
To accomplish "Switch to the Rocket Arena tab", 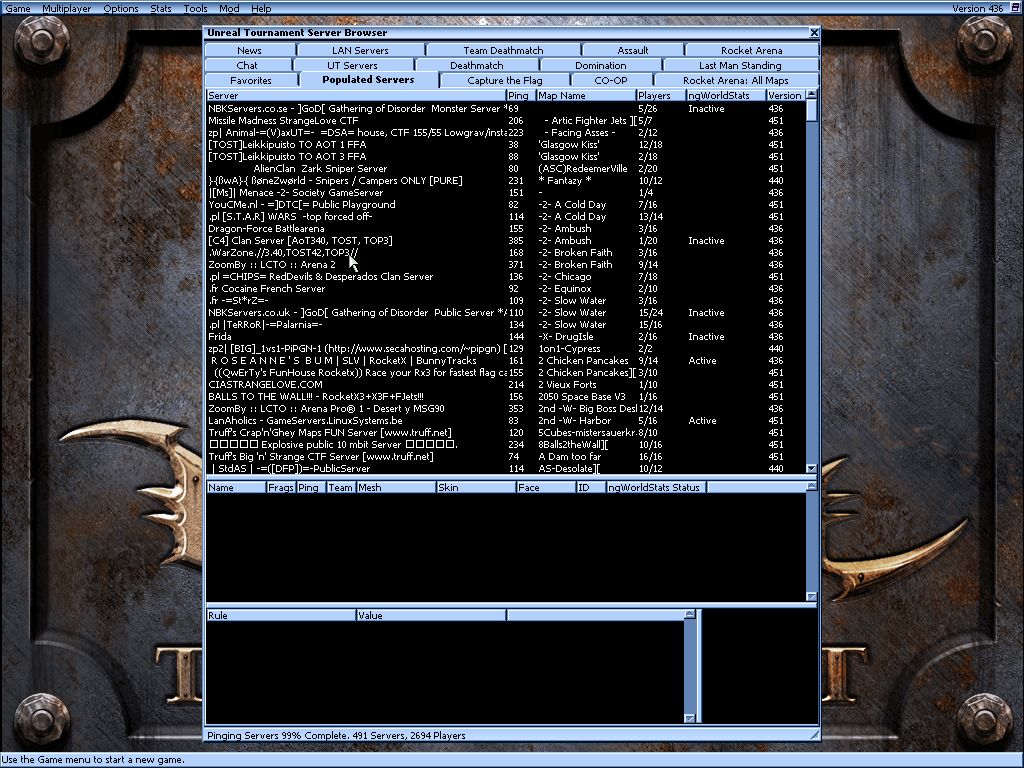I will (752, 50).
